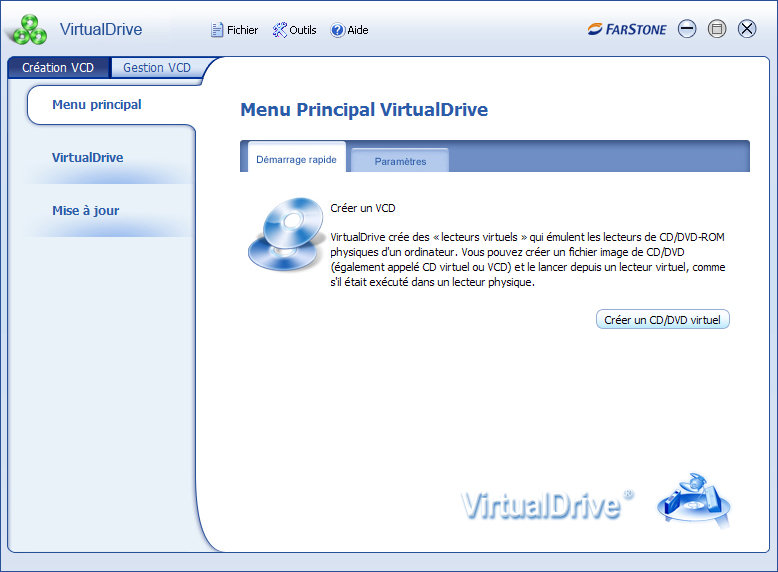Click the stacked CD discs icon
Screen dimensions: 778x572
pos(286,234)
